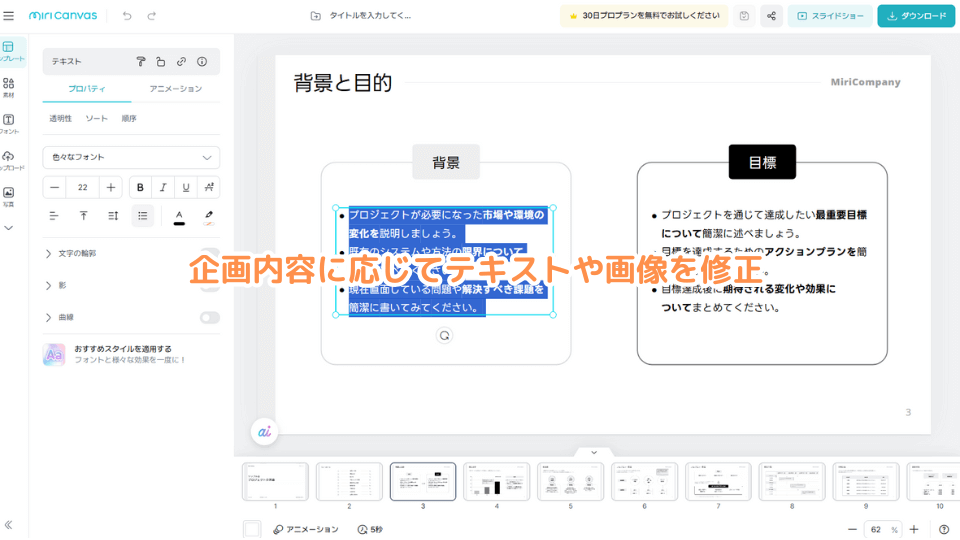Screen dimensions: 960x540
Task: Select the 目標 black label on slide
Action: pos(762,162)
